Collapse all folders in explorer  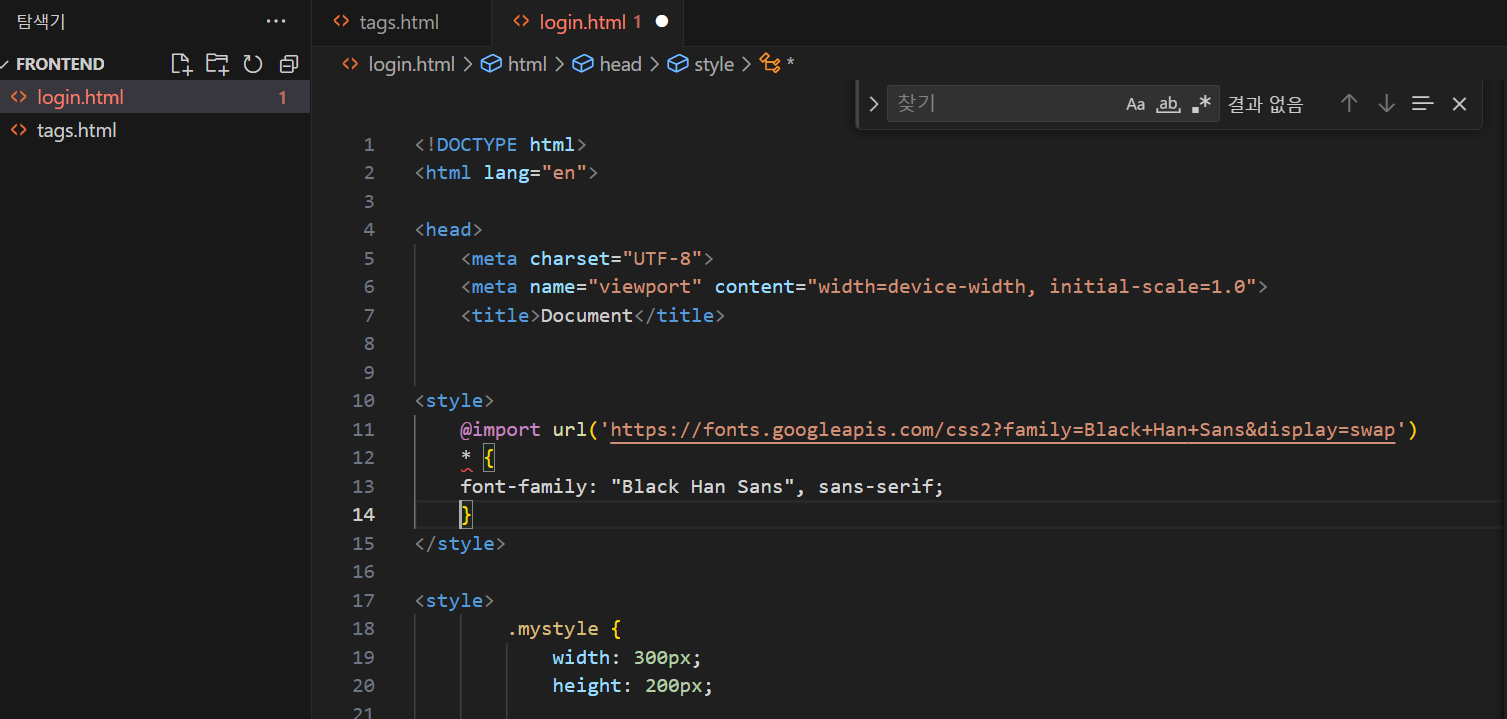click(289, 64)
